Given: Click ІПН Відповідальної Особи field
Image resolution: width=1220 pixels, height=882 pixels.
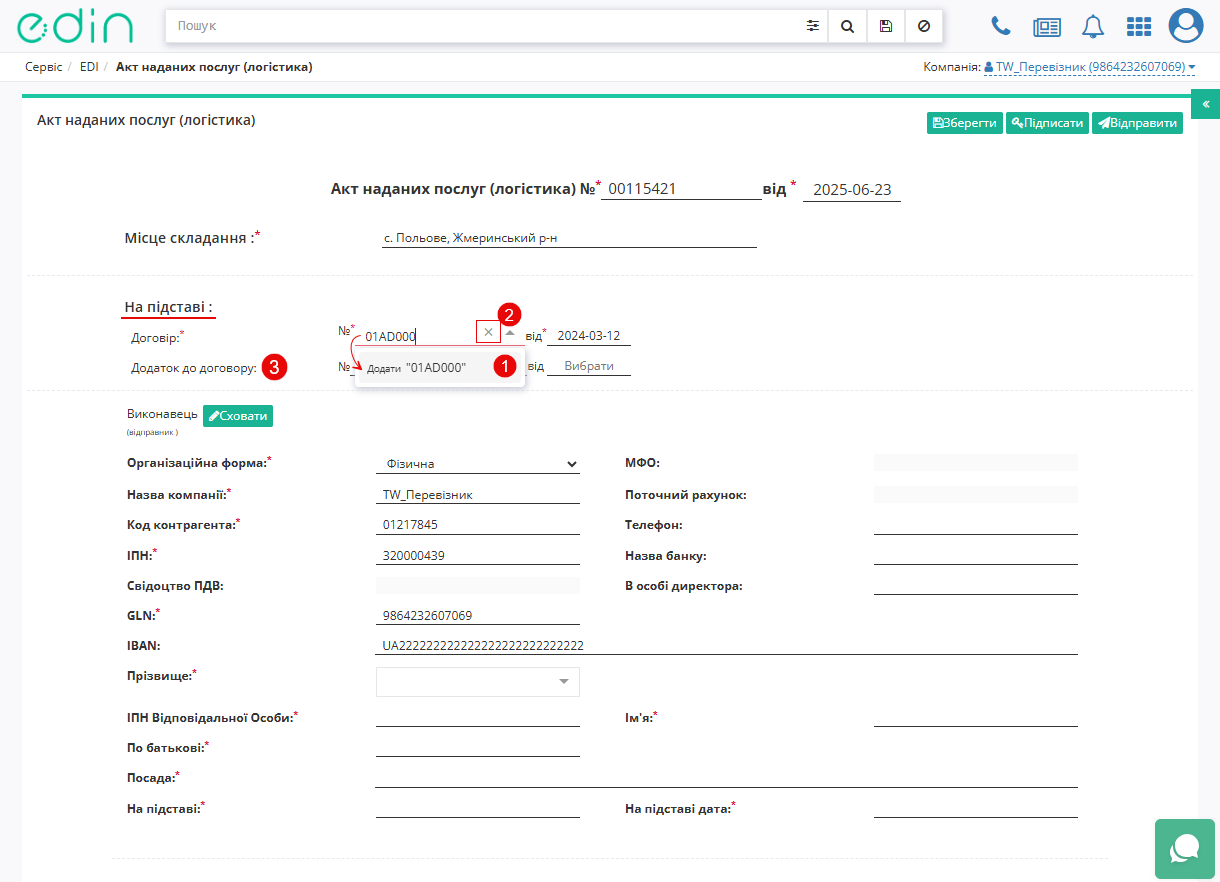Looking at the screenshot, I should 478,717.
